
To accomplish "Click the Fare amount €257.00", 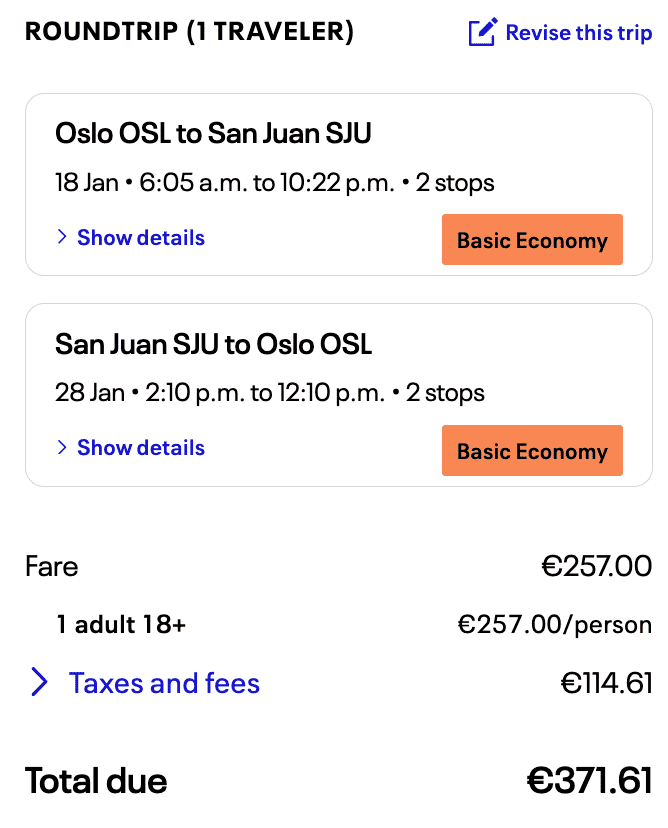I will tap(596, 567).
